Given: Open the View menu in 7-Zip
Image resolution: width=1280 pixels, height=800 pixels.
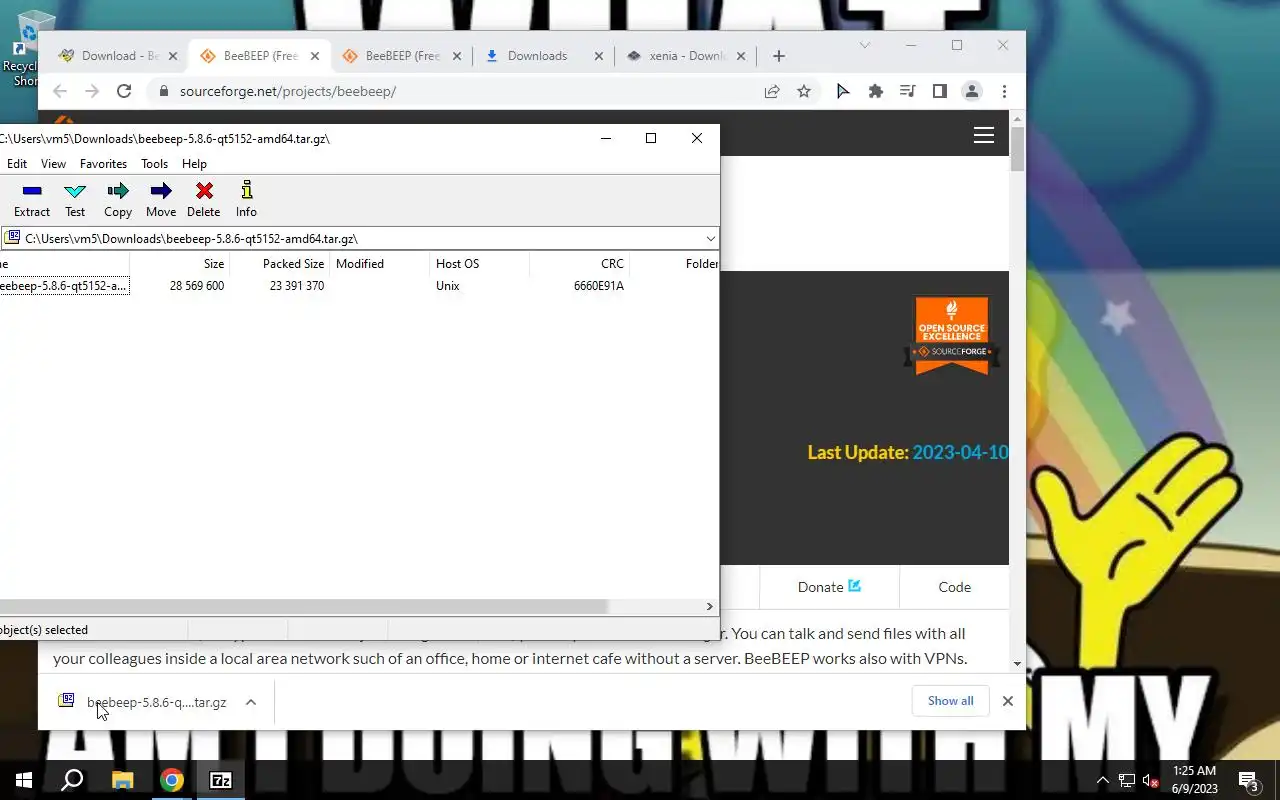Looking at the screenshot, I should click(53, 164).
